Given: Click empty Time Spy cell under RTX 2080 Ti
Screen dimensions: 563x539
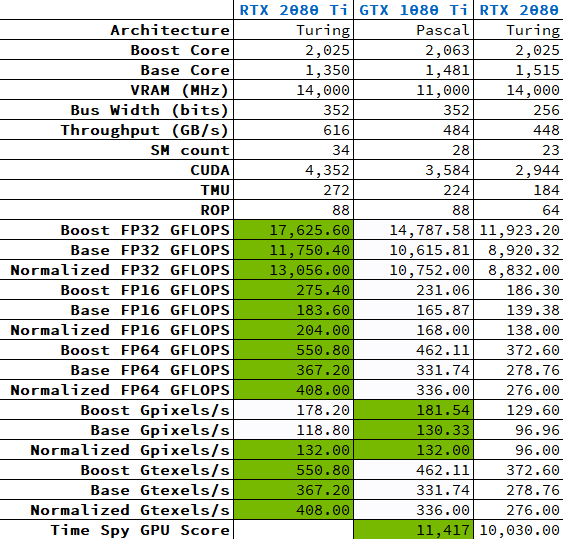Looking at the screenshot, I should [293, 530].
